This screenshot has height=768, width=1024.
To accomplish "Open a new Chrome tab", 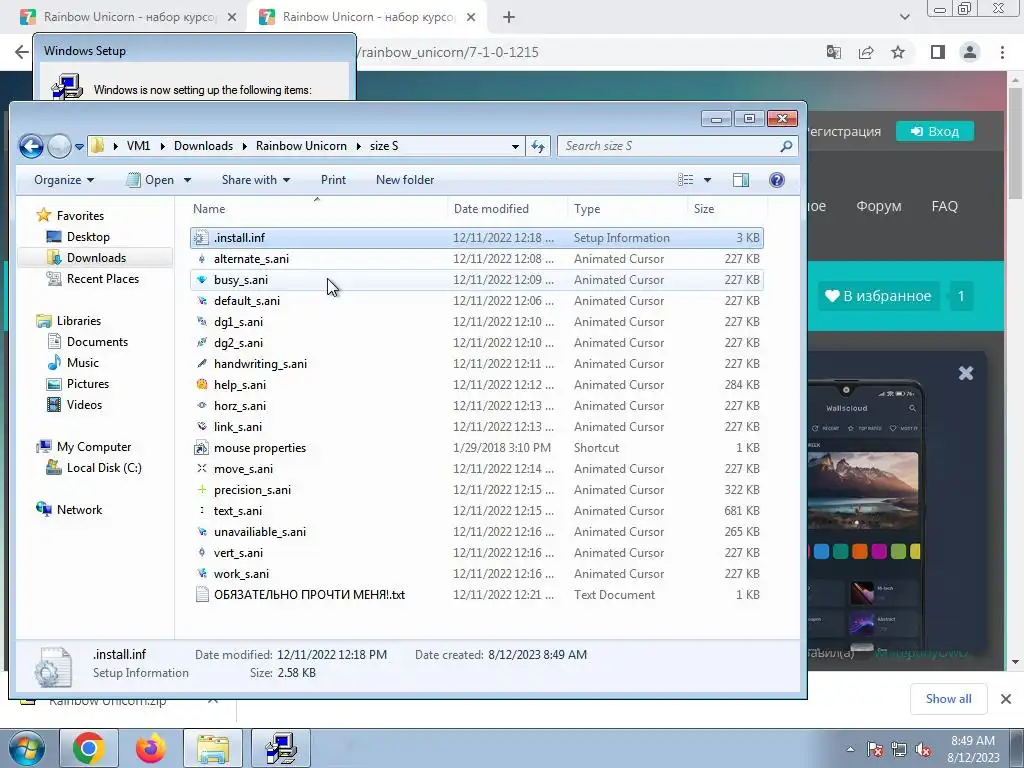I will pyautogui.click(x=509, y=17).
